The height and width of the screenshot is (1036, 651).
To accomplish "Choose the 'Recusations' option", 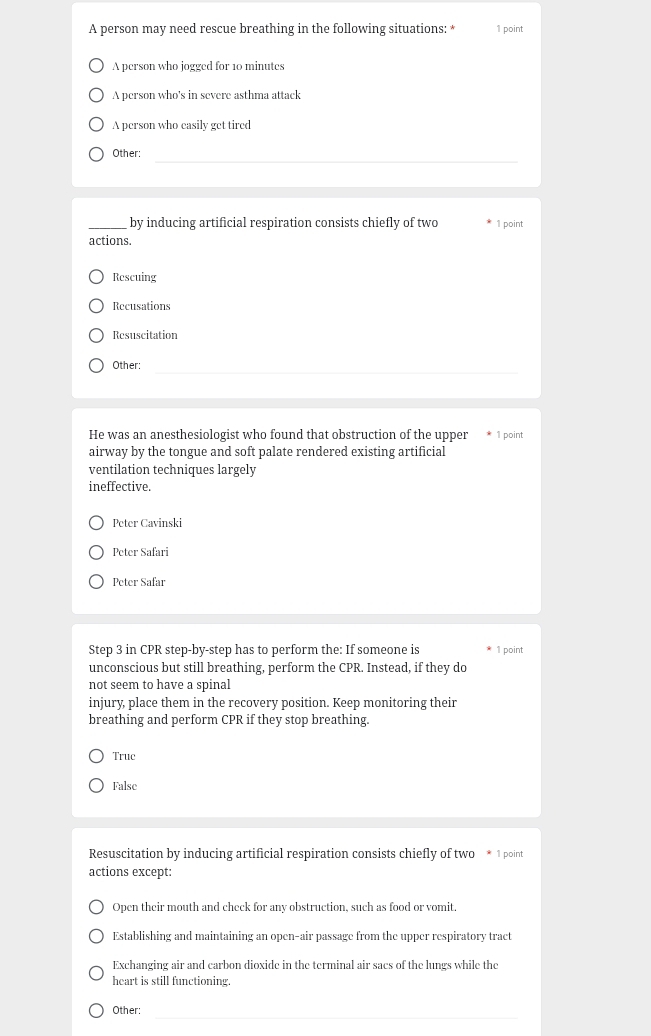I will [x=96, y=306].
